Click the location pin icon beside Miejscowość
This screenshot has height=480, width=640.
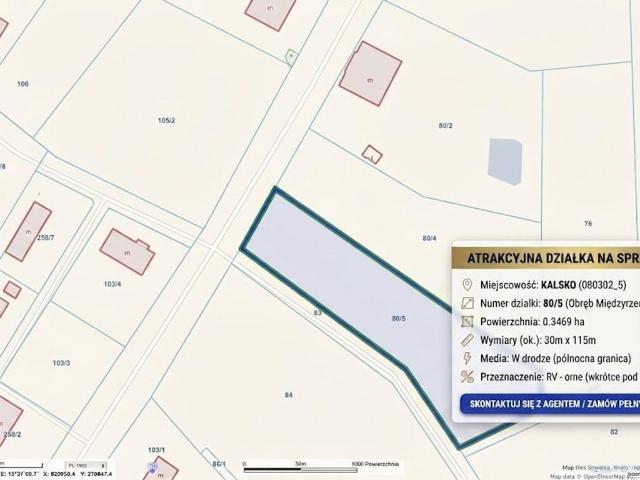(467, 284)
